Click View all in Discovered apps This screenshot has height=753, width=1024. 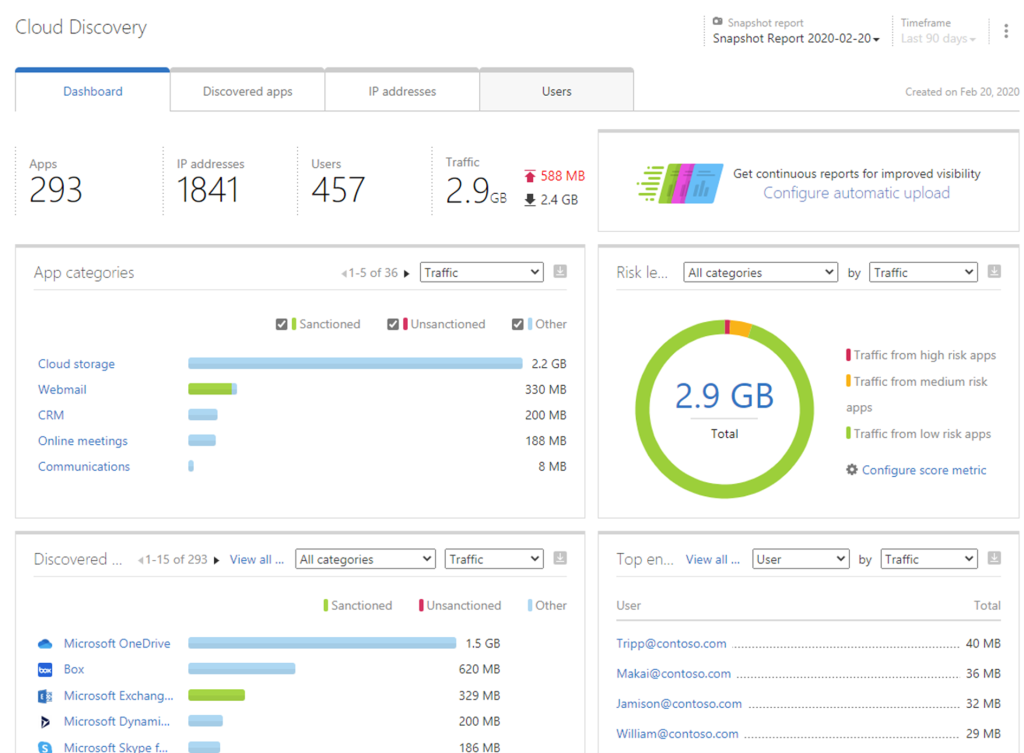[x=257, y=560]
